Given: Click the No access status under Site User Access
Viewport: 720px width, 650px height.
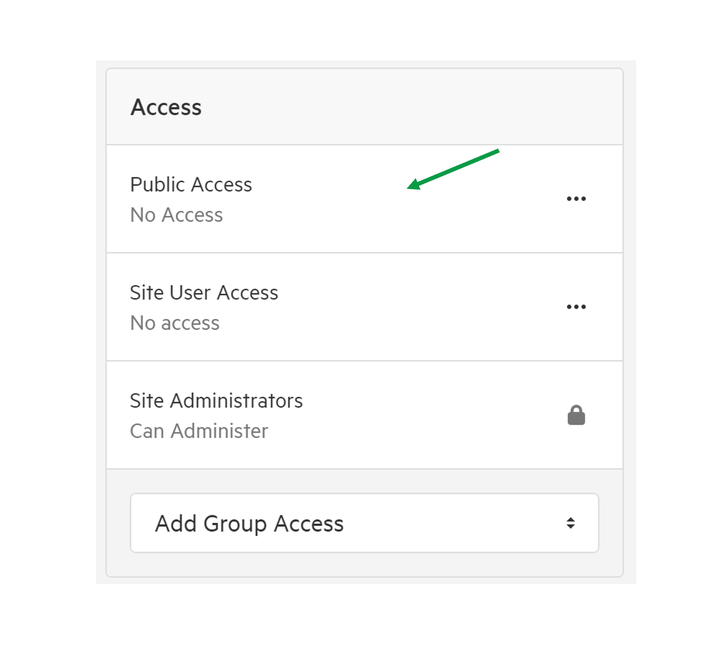Looking at the screenshot, I should tap(175, 323).
